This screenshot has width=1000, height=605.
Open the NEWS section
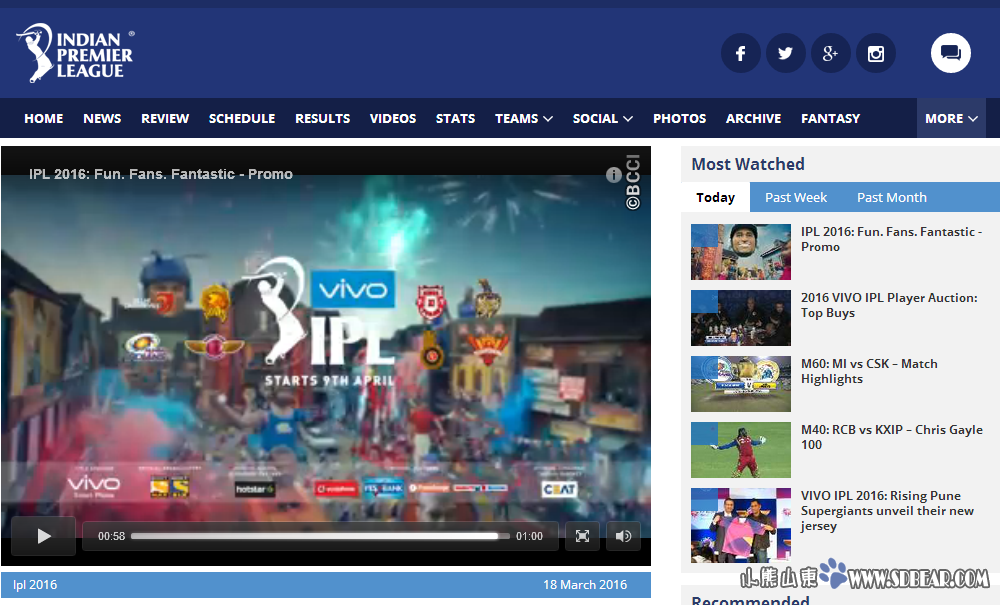102,119
